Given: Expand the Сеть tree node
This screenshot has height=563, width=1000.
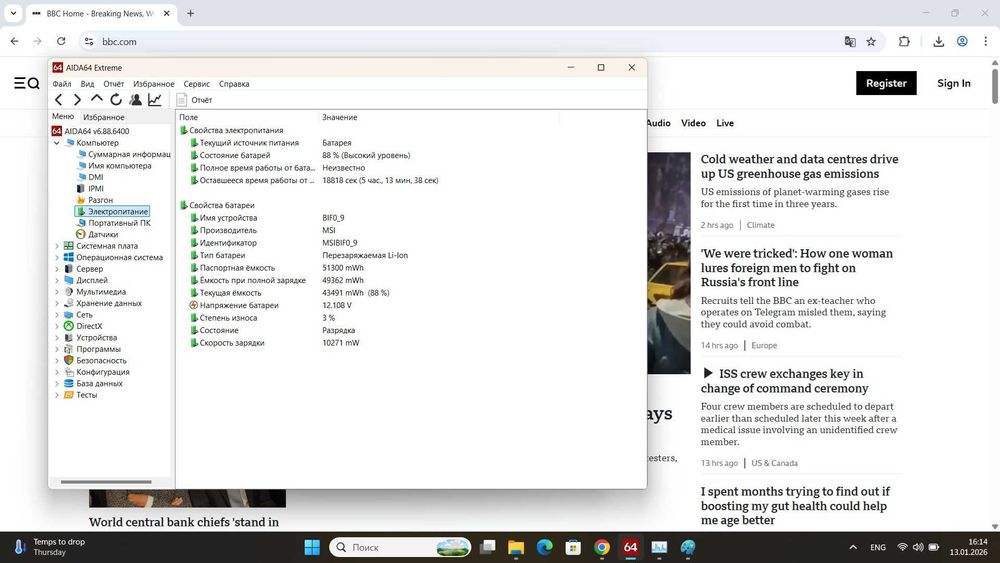Looking at the screenshot, I should [x=57, y=315].
